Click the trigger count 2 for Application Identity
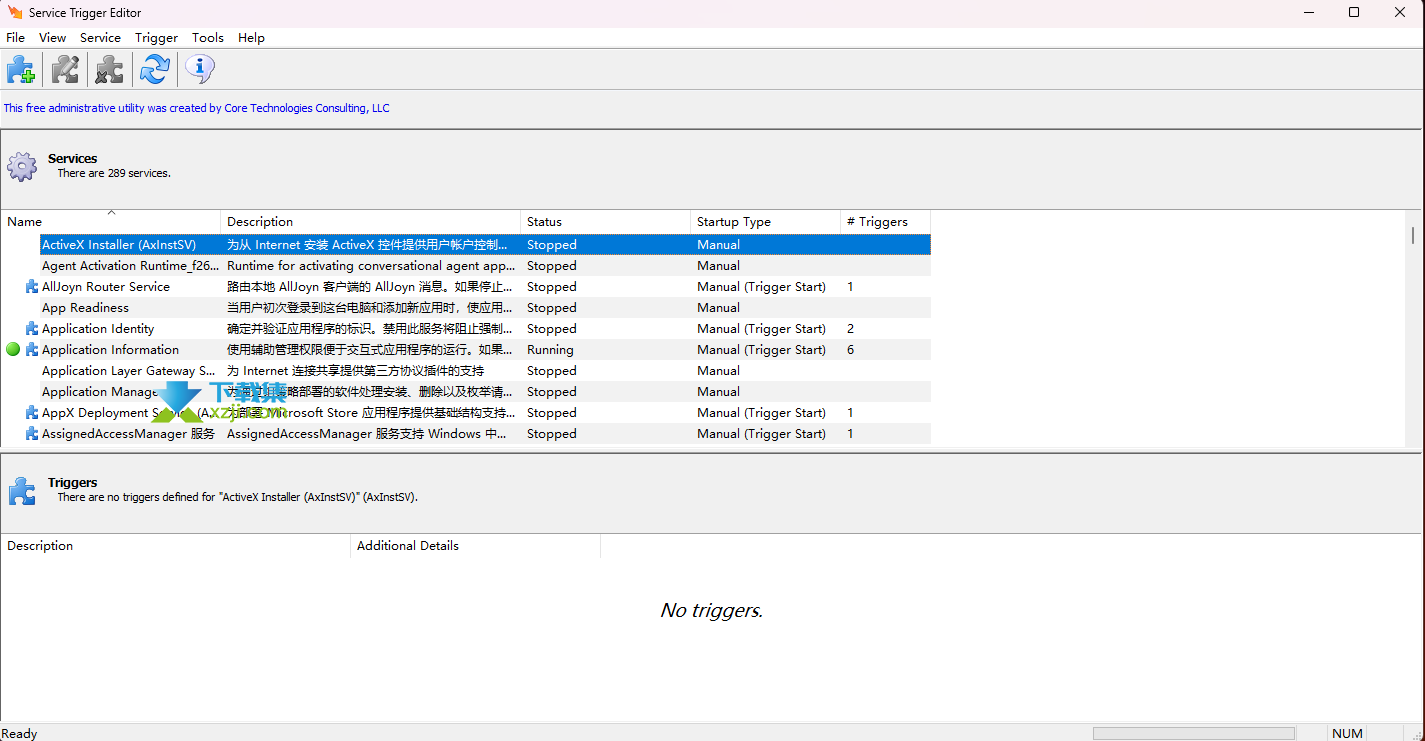The width and height of the screenshot is (1425, 741). pyautogui.click(x=851, y=329)
